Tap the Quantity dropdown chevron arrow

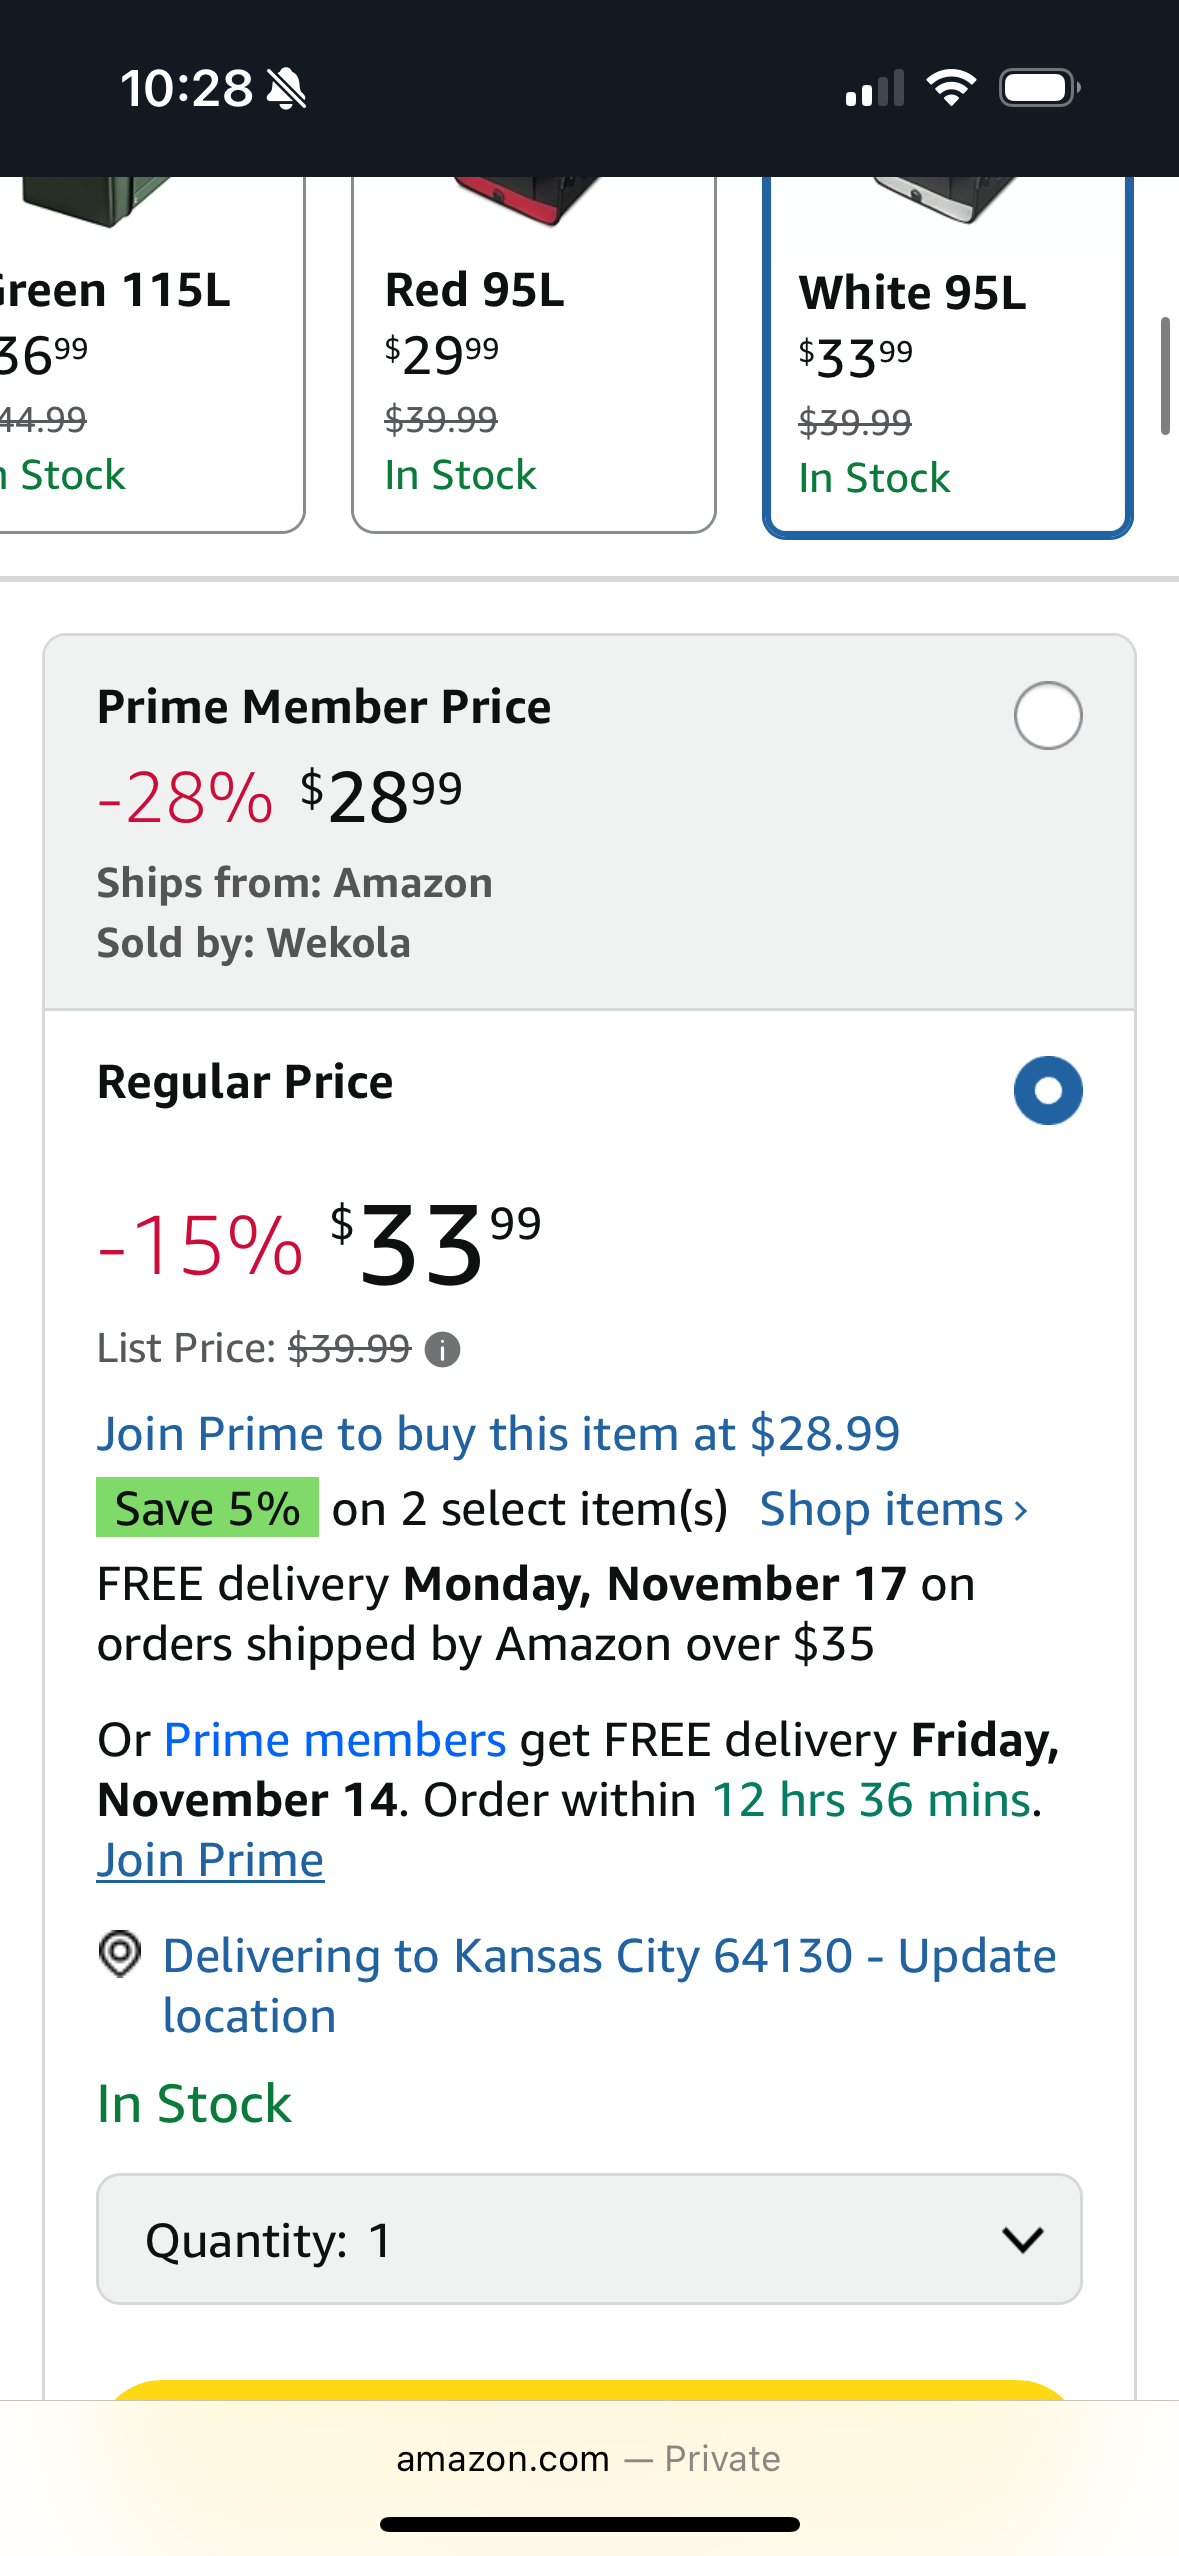pos(1023,2240)
